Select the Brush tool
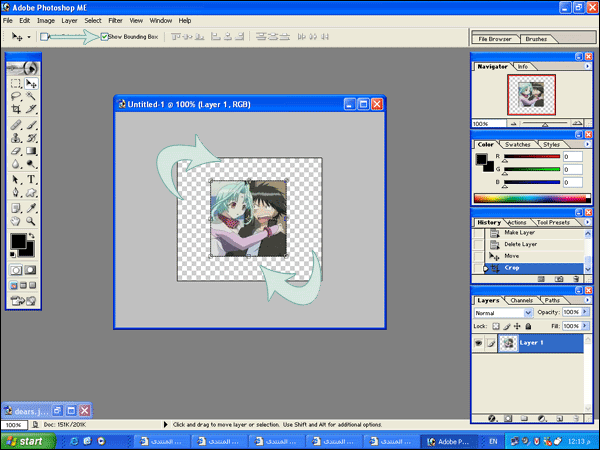600x450 pixels. [x=31, y=125]
